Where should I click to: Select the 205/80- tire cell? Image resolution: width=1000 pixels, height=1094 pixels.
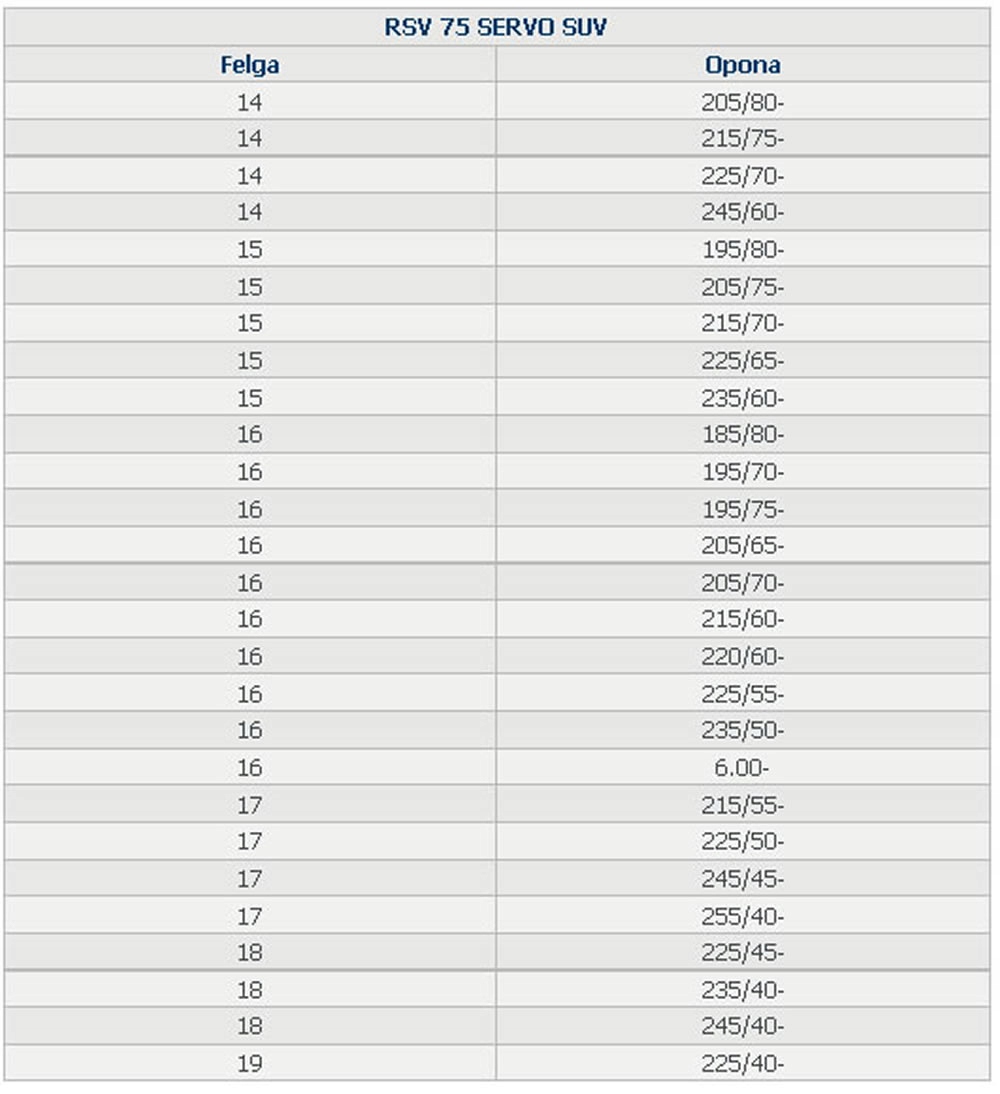coord(742,102)
